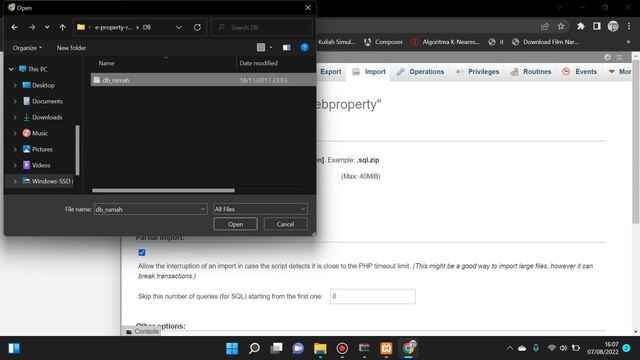The width and height of the screenshot is (640, 360).
Task: Open XAMPP from taskbar
Action: coord(386,348)
